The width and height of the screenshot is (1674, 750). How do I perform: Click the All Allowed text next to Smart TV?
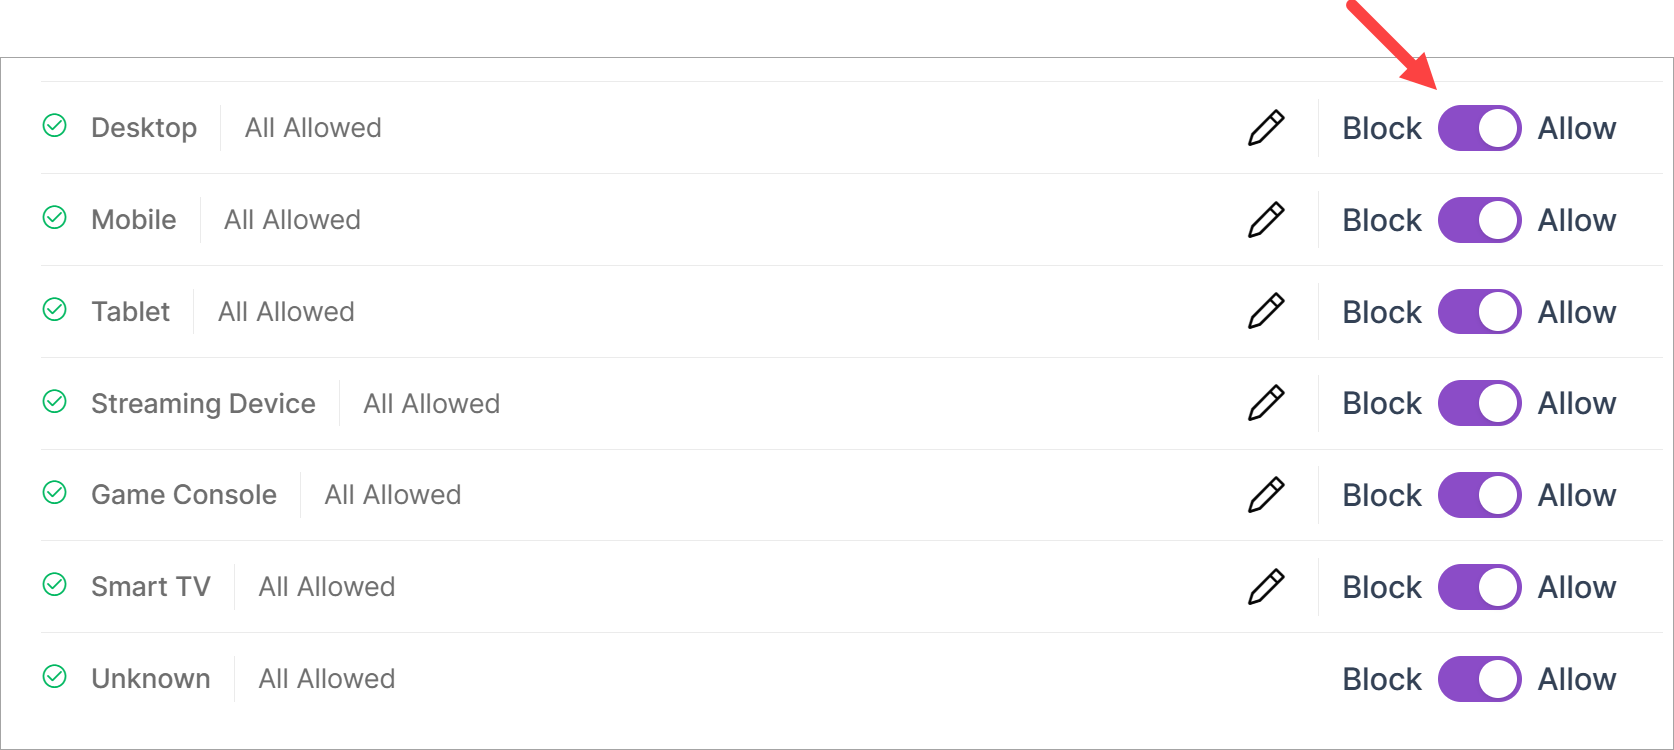pyautogui.click(x=327, y=587)
